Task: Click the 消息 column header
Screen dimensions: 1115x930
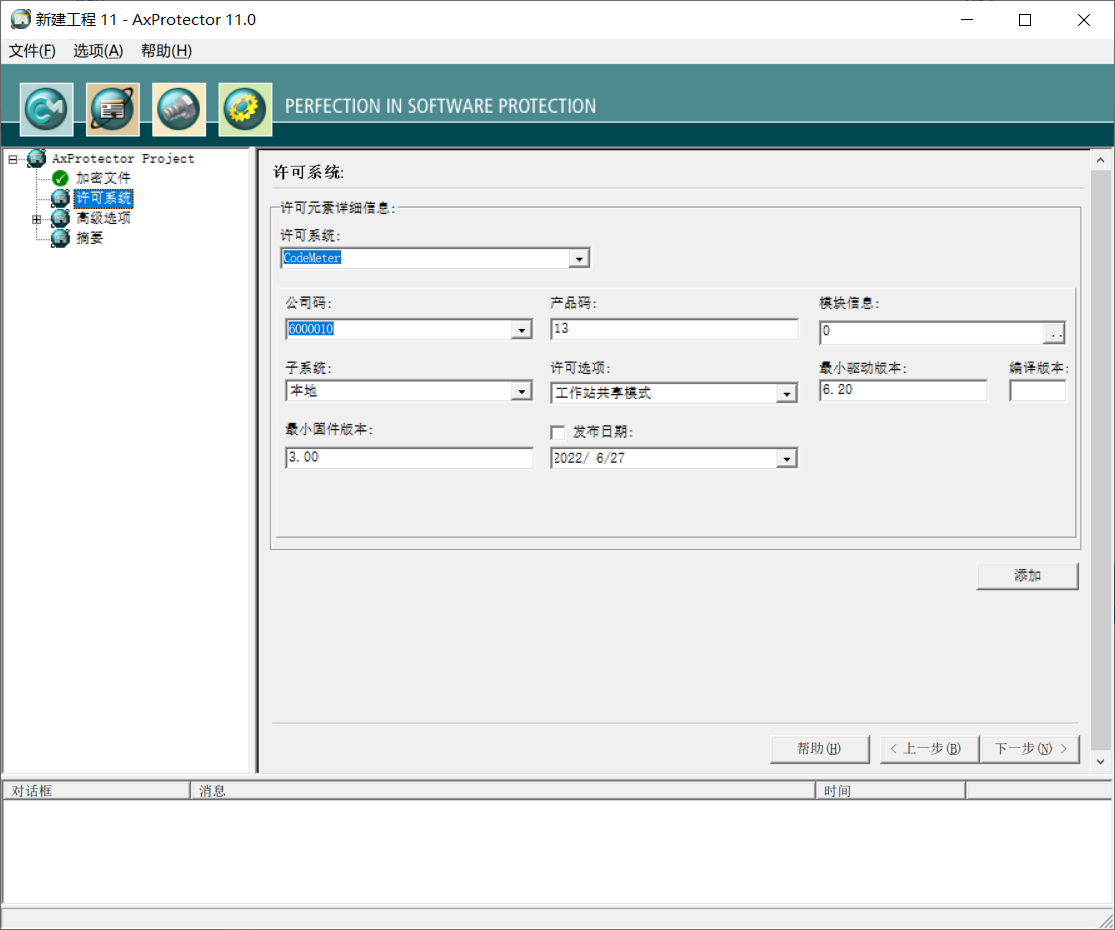Action: 502,791
